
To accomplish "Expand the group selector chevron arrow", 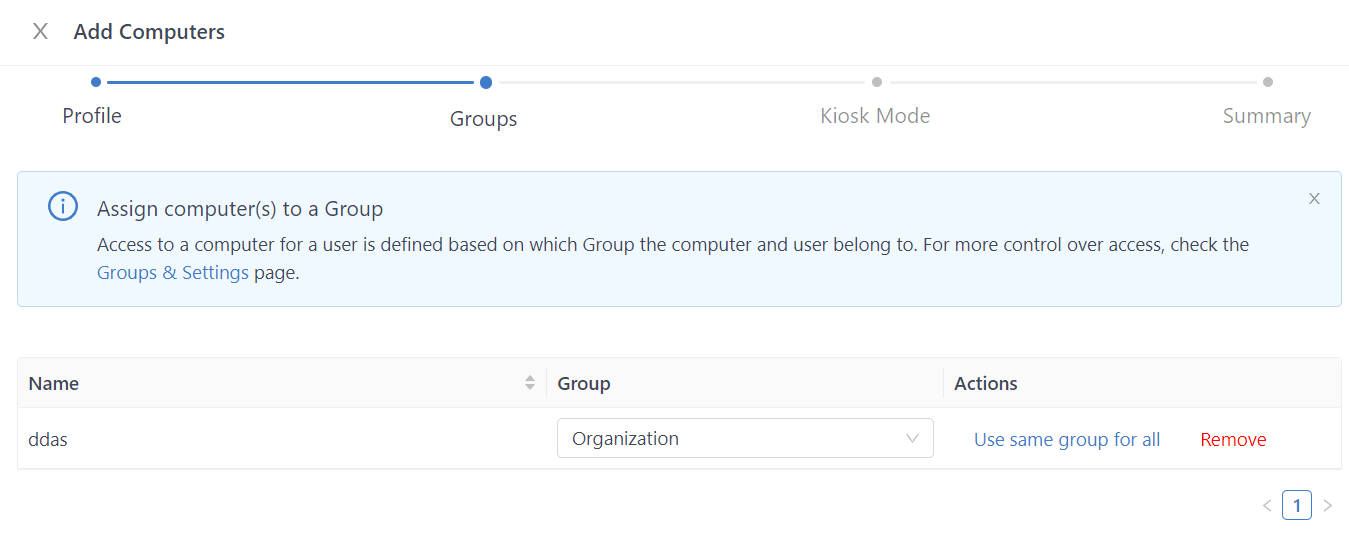I will 912,439.
